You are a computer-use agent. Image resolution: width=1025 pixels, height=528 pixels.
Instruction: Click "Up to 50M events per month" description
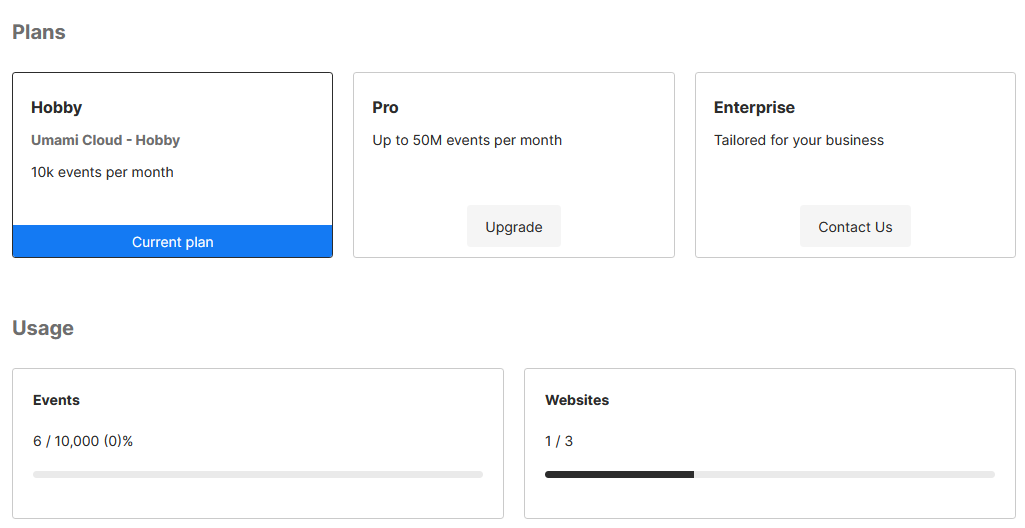[467, 140]
